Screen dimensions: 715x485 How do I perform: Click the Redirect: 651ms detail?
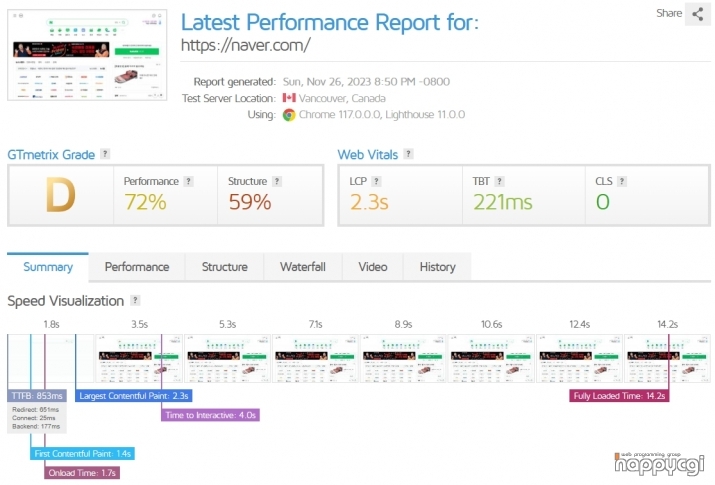coord(36,409)
